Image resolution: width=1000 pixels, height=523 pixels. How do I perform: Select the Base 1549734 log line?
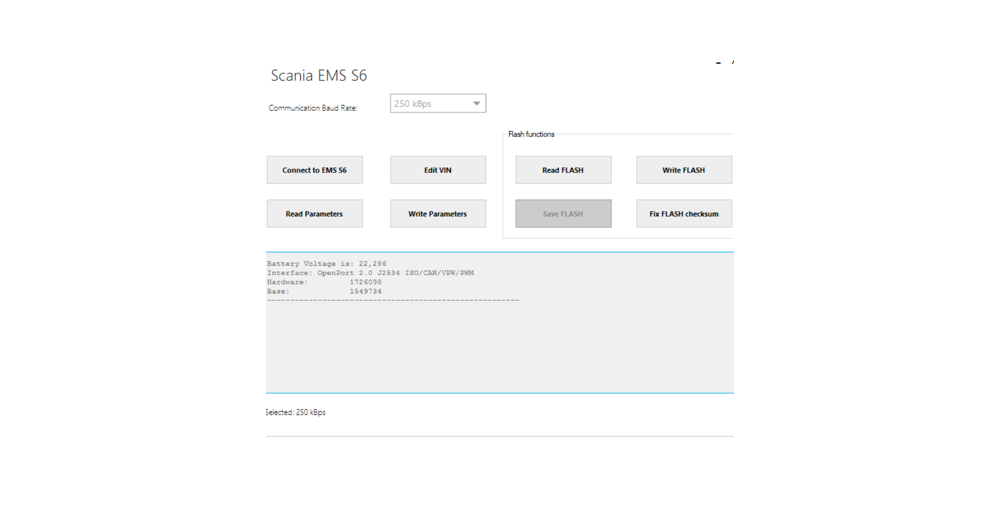pos(324,291)
